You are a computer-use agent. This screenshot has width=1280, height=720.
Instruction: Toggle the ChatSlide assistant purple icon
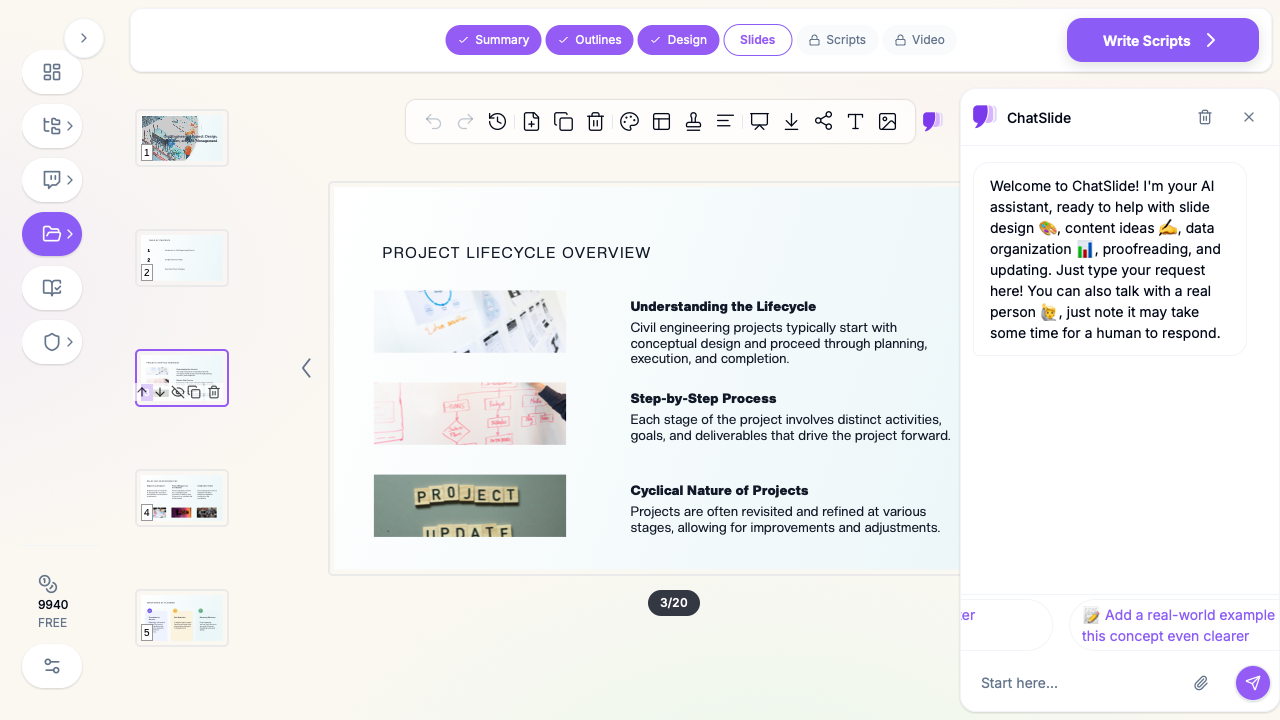click(x=932, y=122)
